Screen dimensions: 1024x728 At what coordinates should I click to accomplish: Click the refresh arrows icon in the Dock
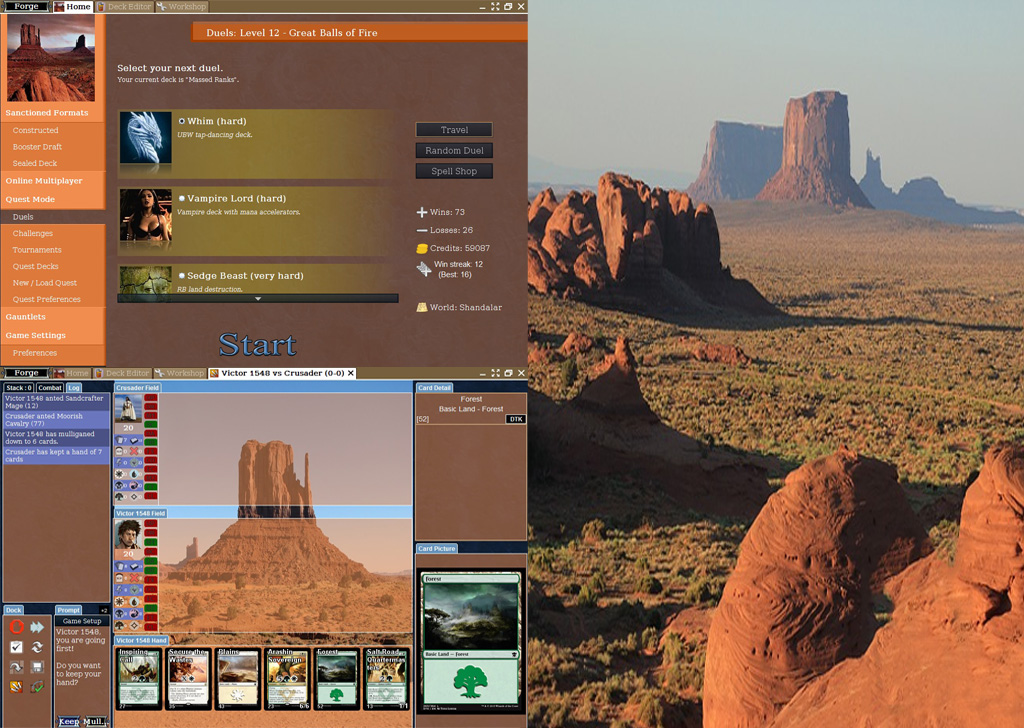tap(37, 647)
